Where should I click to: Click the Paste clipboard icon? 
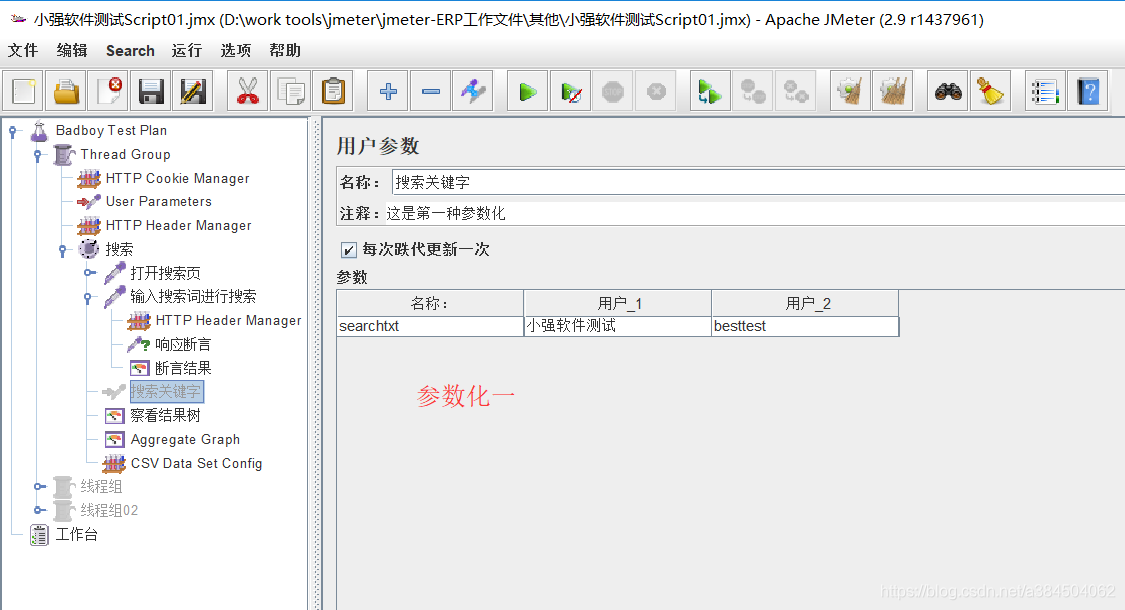coord(333,91)
